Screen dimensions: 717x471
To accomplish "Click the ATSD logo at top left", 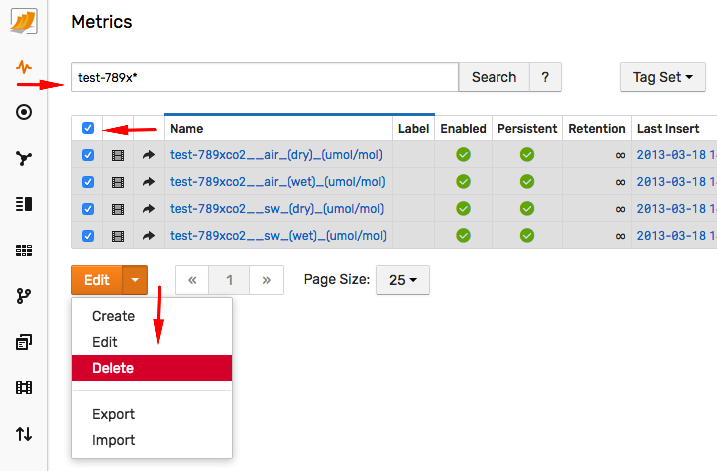I will point(24,21).
